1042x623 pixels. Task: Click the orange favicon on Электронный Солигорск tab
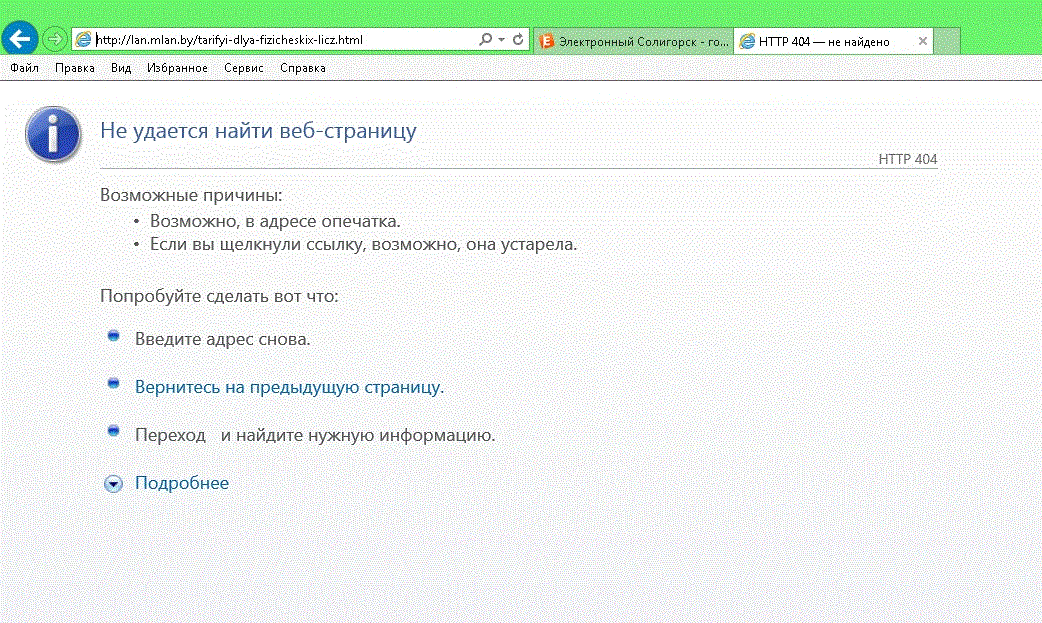pos(547,41)
